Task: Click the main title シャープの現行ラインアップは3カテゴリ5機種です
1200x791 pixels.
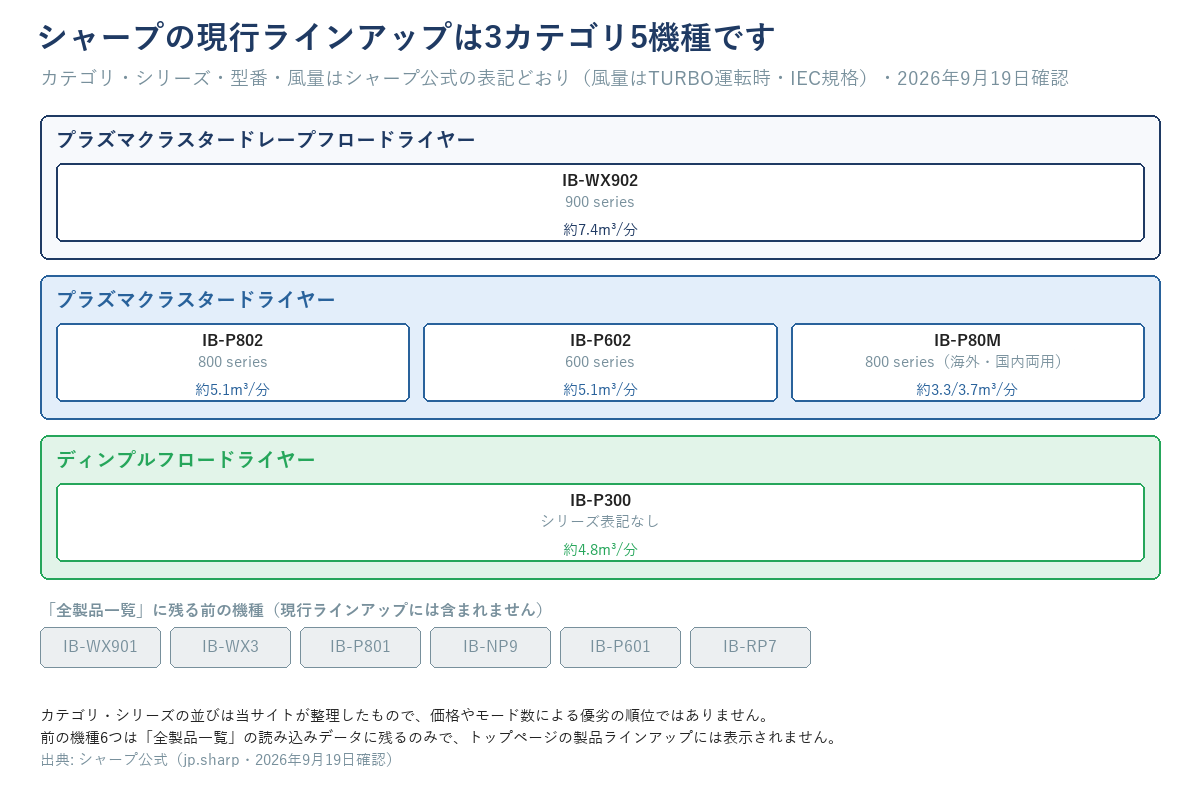Action: (406, 38)
